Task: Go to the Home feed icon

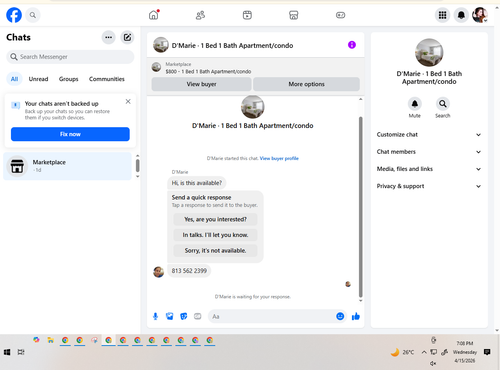Action: click(154, 15)
